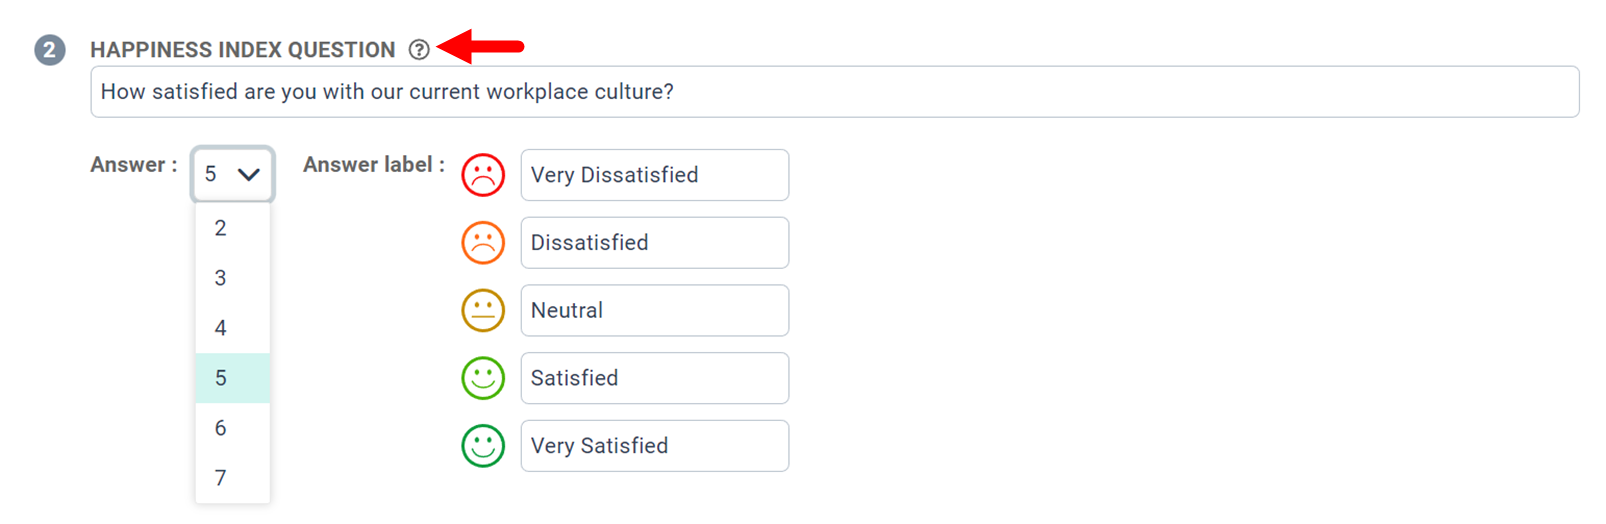1606x524 pixels.
Task: Edit the Satisfied answer label field
Action: click(654, 378)
